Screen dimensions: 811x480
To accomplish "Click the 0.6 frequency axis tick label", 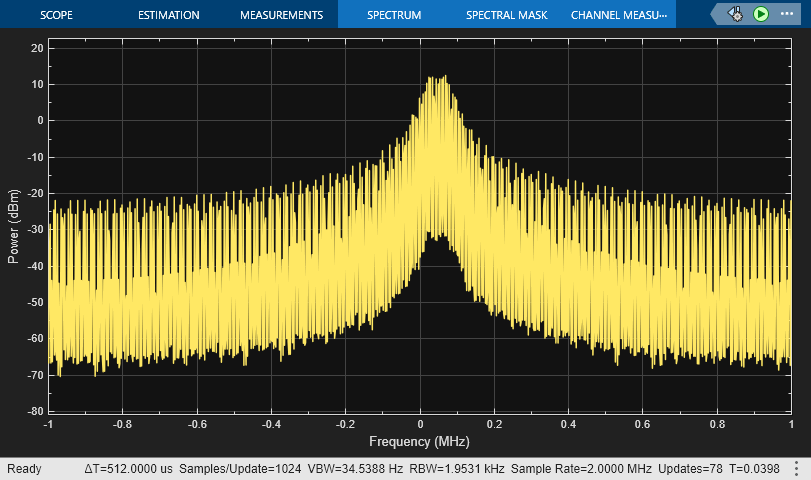I will click(x=642, y=424).
